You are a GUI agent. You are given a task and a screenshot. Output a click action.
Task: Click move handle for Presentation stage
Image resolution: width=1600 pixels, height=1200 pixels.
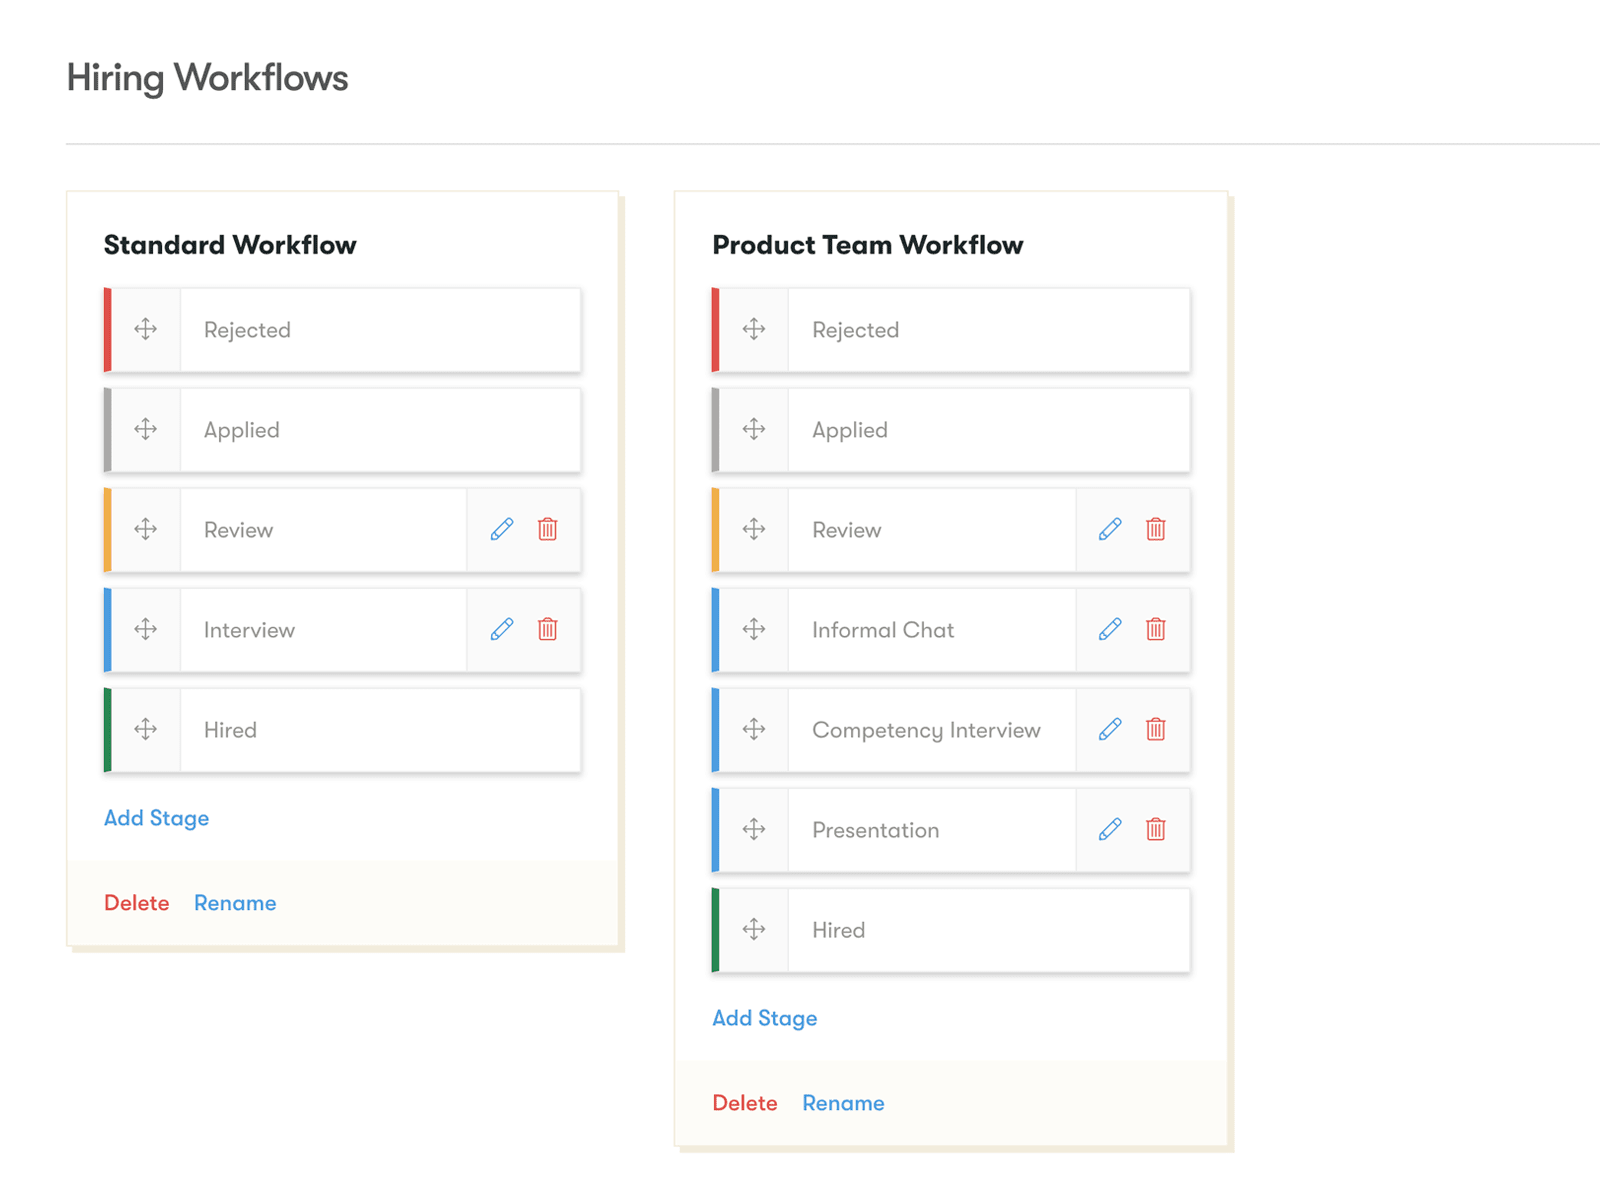[x=754, y=829]
